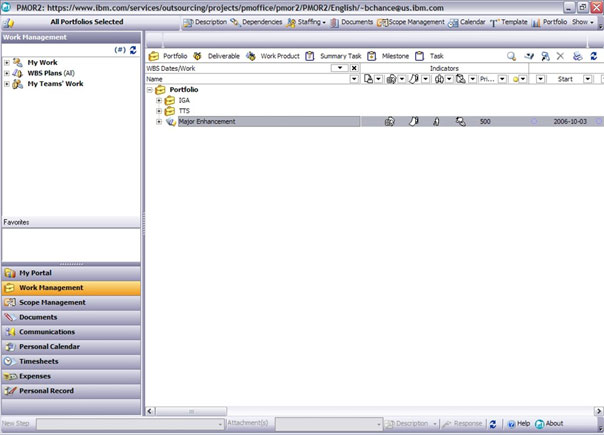The image size is (604, 435).
Task: Open the Pri... column dropdown arrow
Action: pyautogui.click(x=502, y=79)
